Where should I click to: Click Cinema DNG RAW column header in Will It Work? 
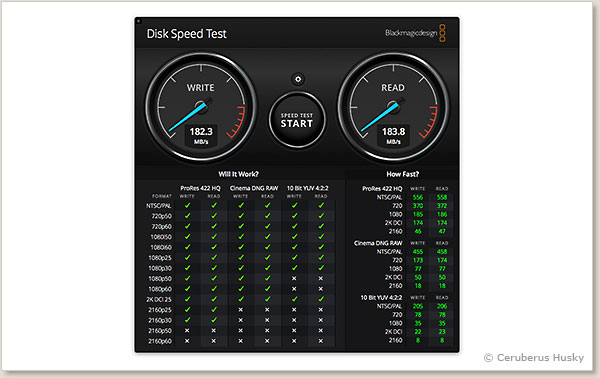coord(254,188)
